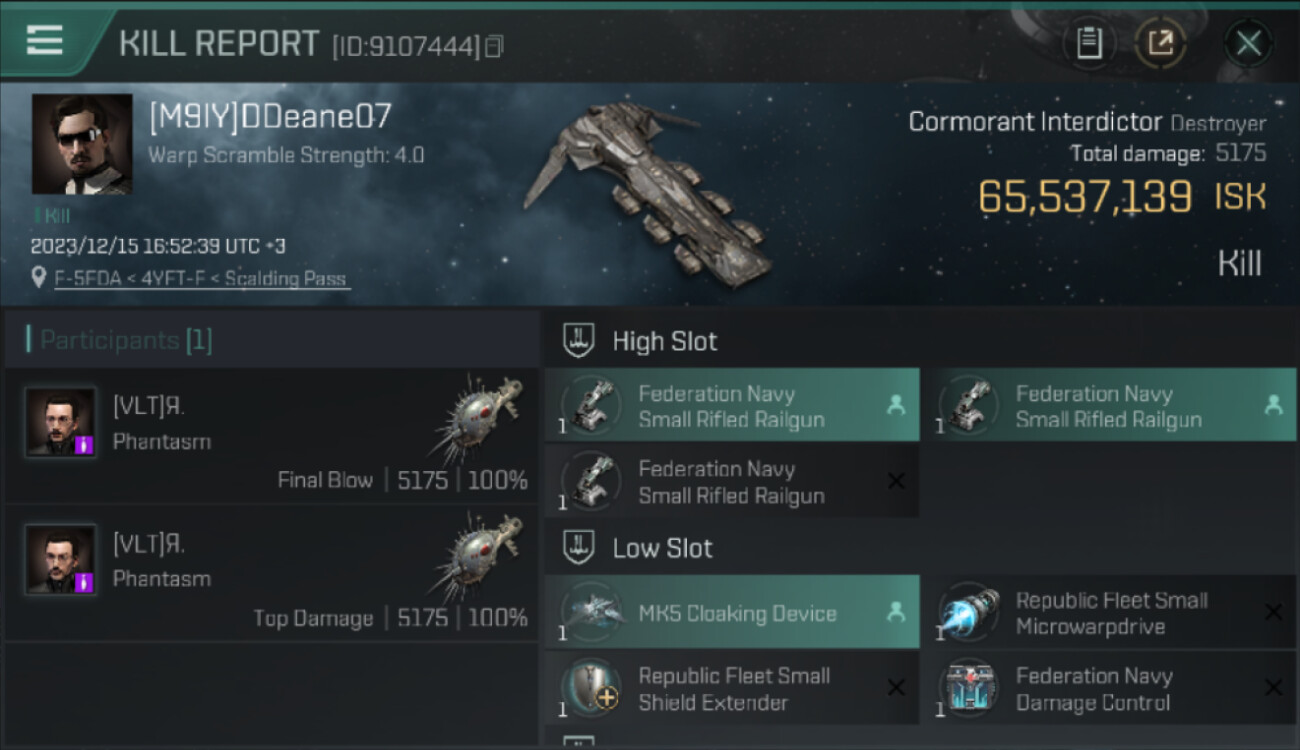Viewport: 1300px width, 750px height.
Task: Open the Top Damage participant entry
Action: 272,574
